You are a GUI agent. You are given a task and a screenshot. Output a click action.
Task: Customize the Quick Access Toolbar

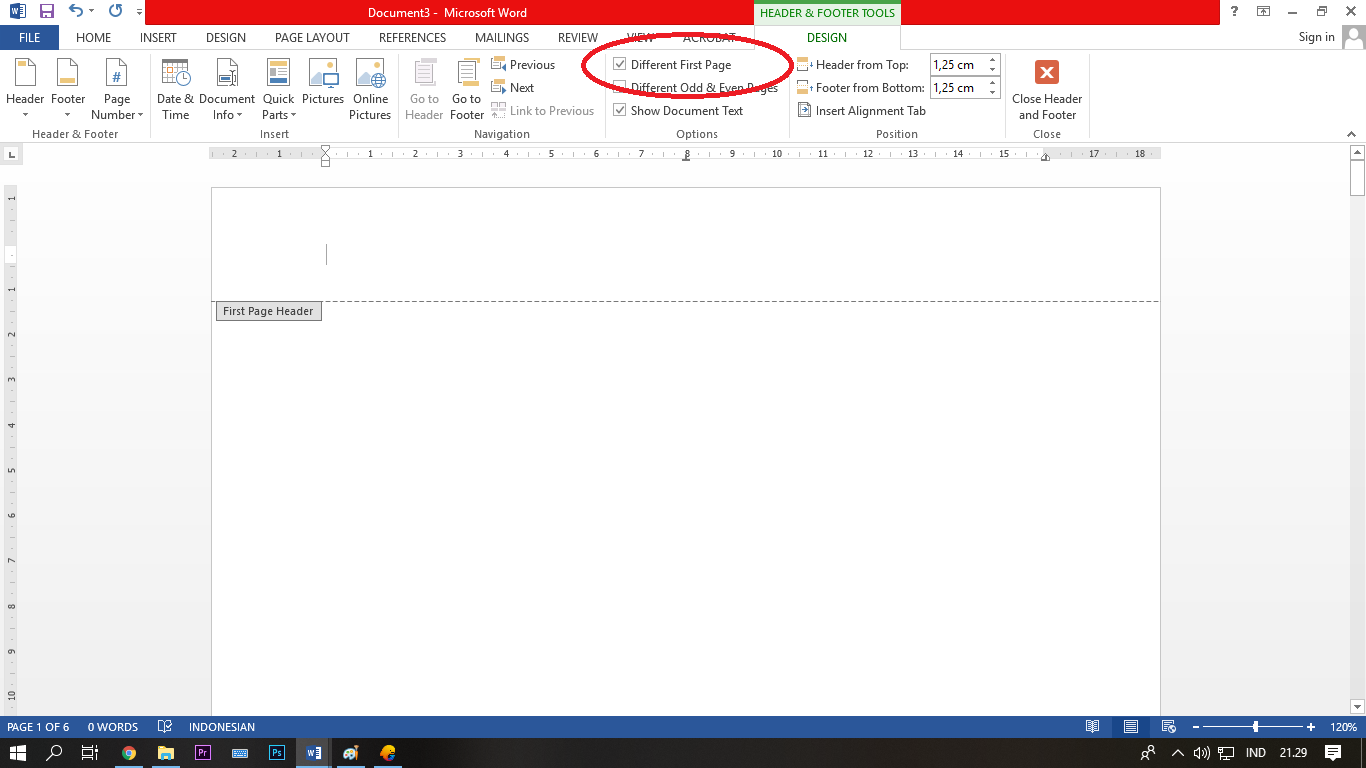(x=139, y=12)
